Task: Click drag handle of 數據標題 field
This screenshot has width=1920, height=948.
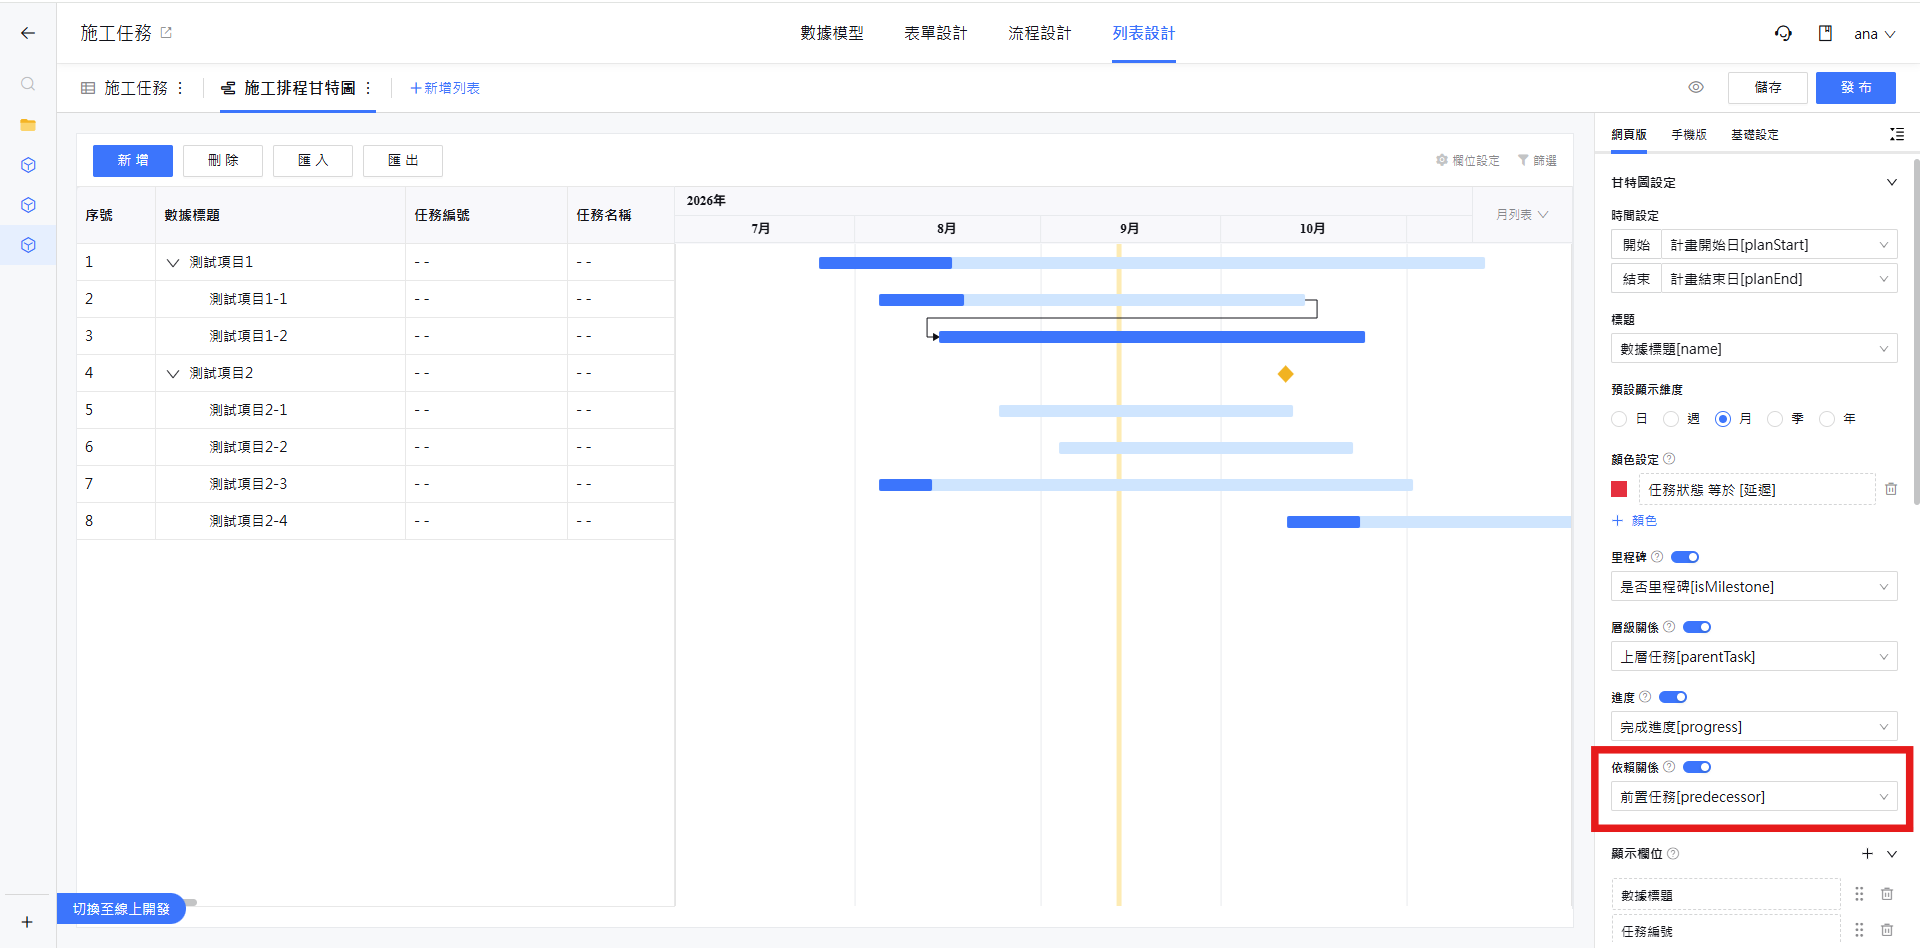Action: point(1859,894)
